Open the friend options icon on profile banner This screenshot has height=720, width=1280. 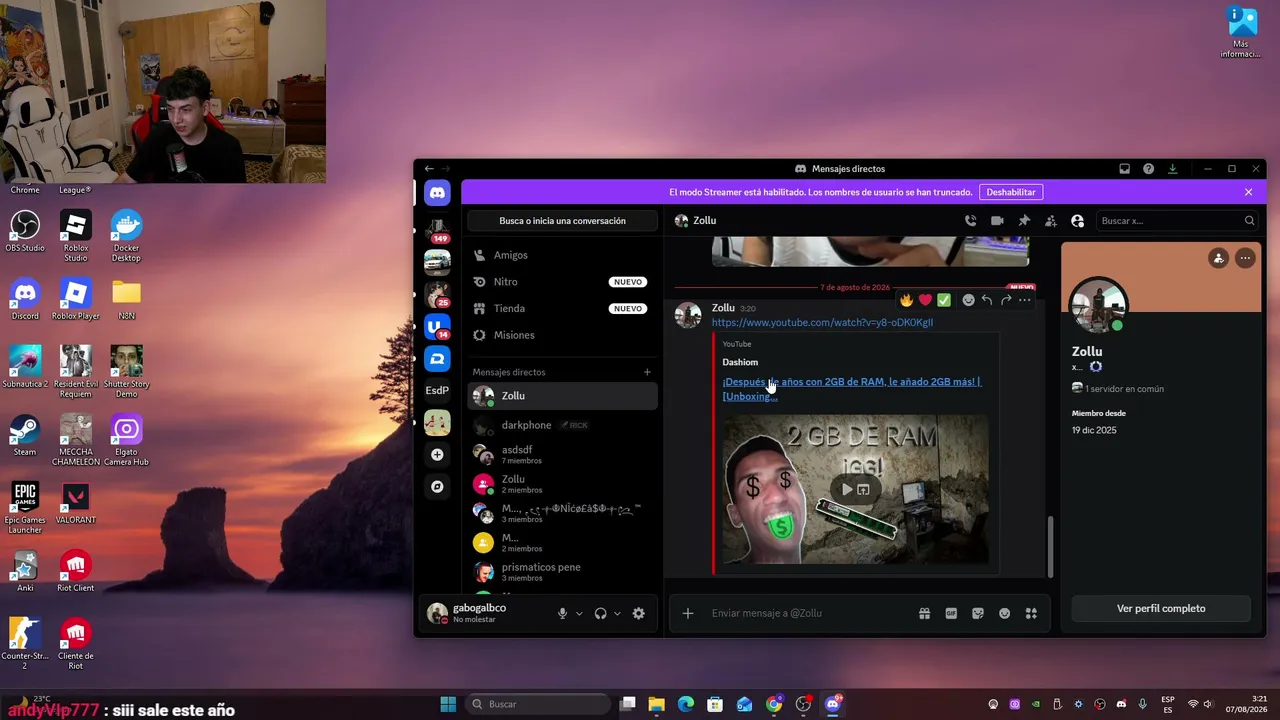pyautogui.click(x=1218, y=258)
